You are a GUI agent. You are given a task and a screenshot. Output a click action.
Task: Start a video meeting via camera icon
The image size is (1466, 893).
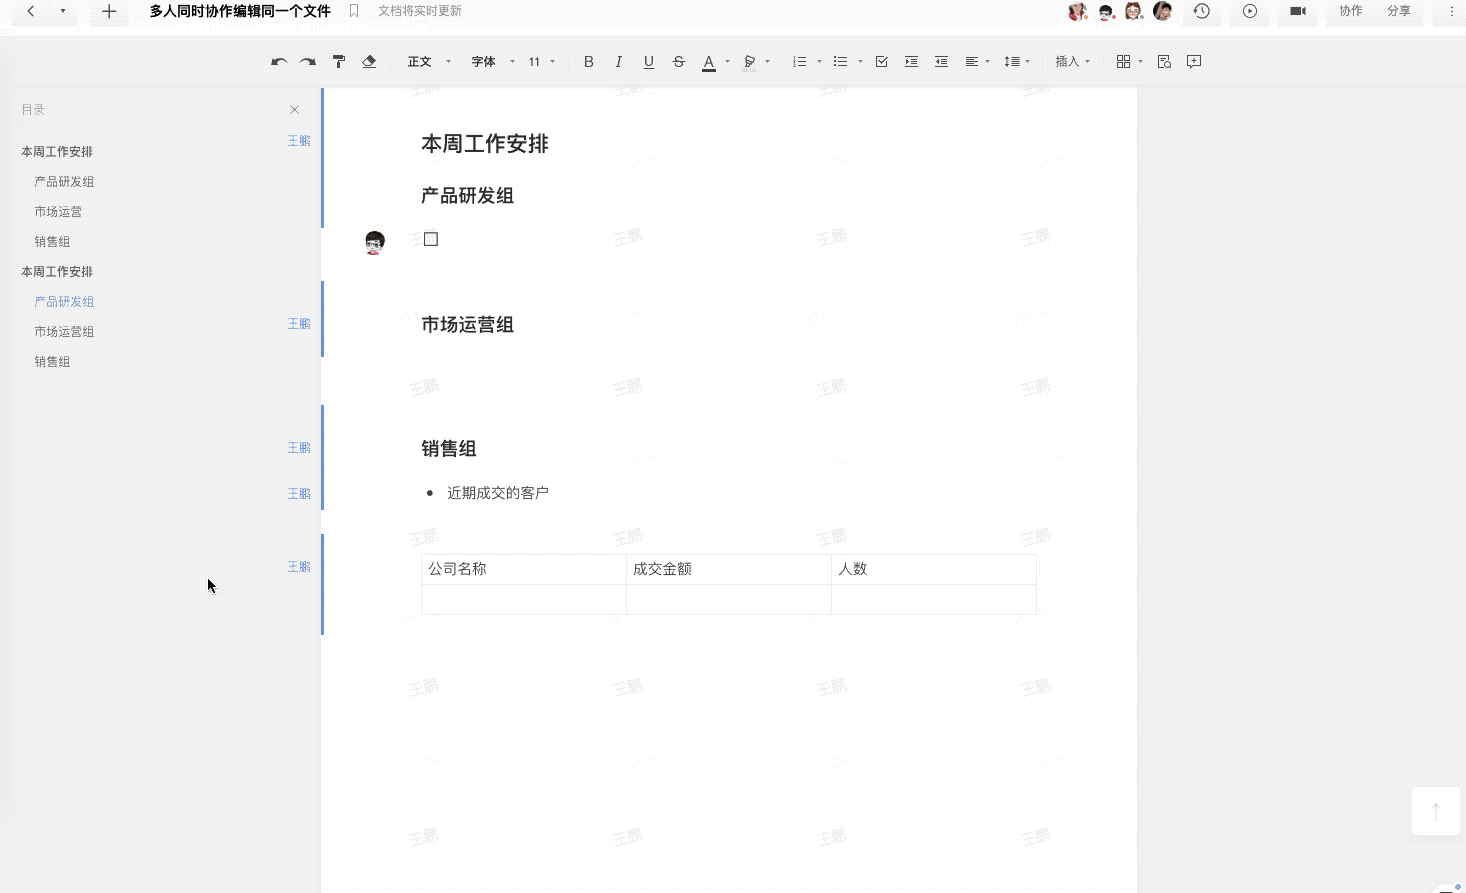pyautogui.click(x=1298, y=11)
